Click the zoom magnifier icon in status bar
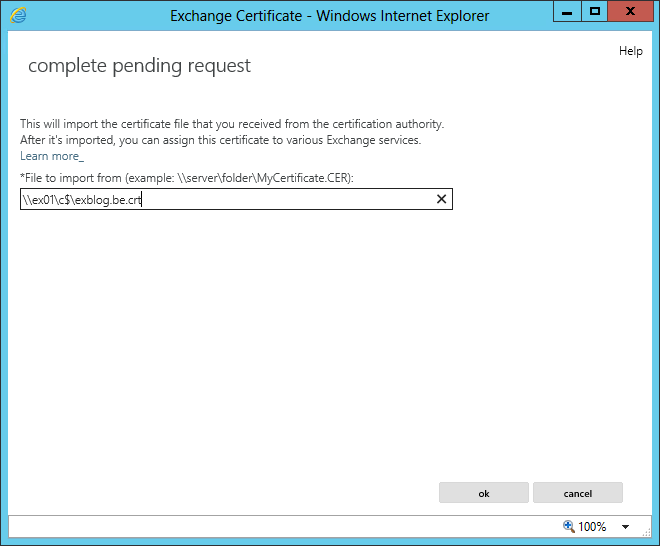Screen dimensions: 660x546 569,526
